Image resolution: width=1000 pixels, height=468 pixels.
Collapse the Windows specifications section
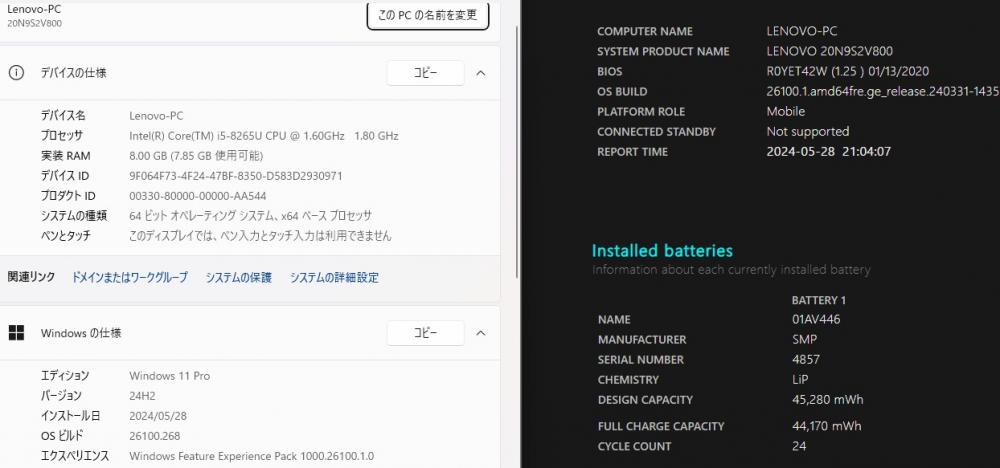point(481,333)
